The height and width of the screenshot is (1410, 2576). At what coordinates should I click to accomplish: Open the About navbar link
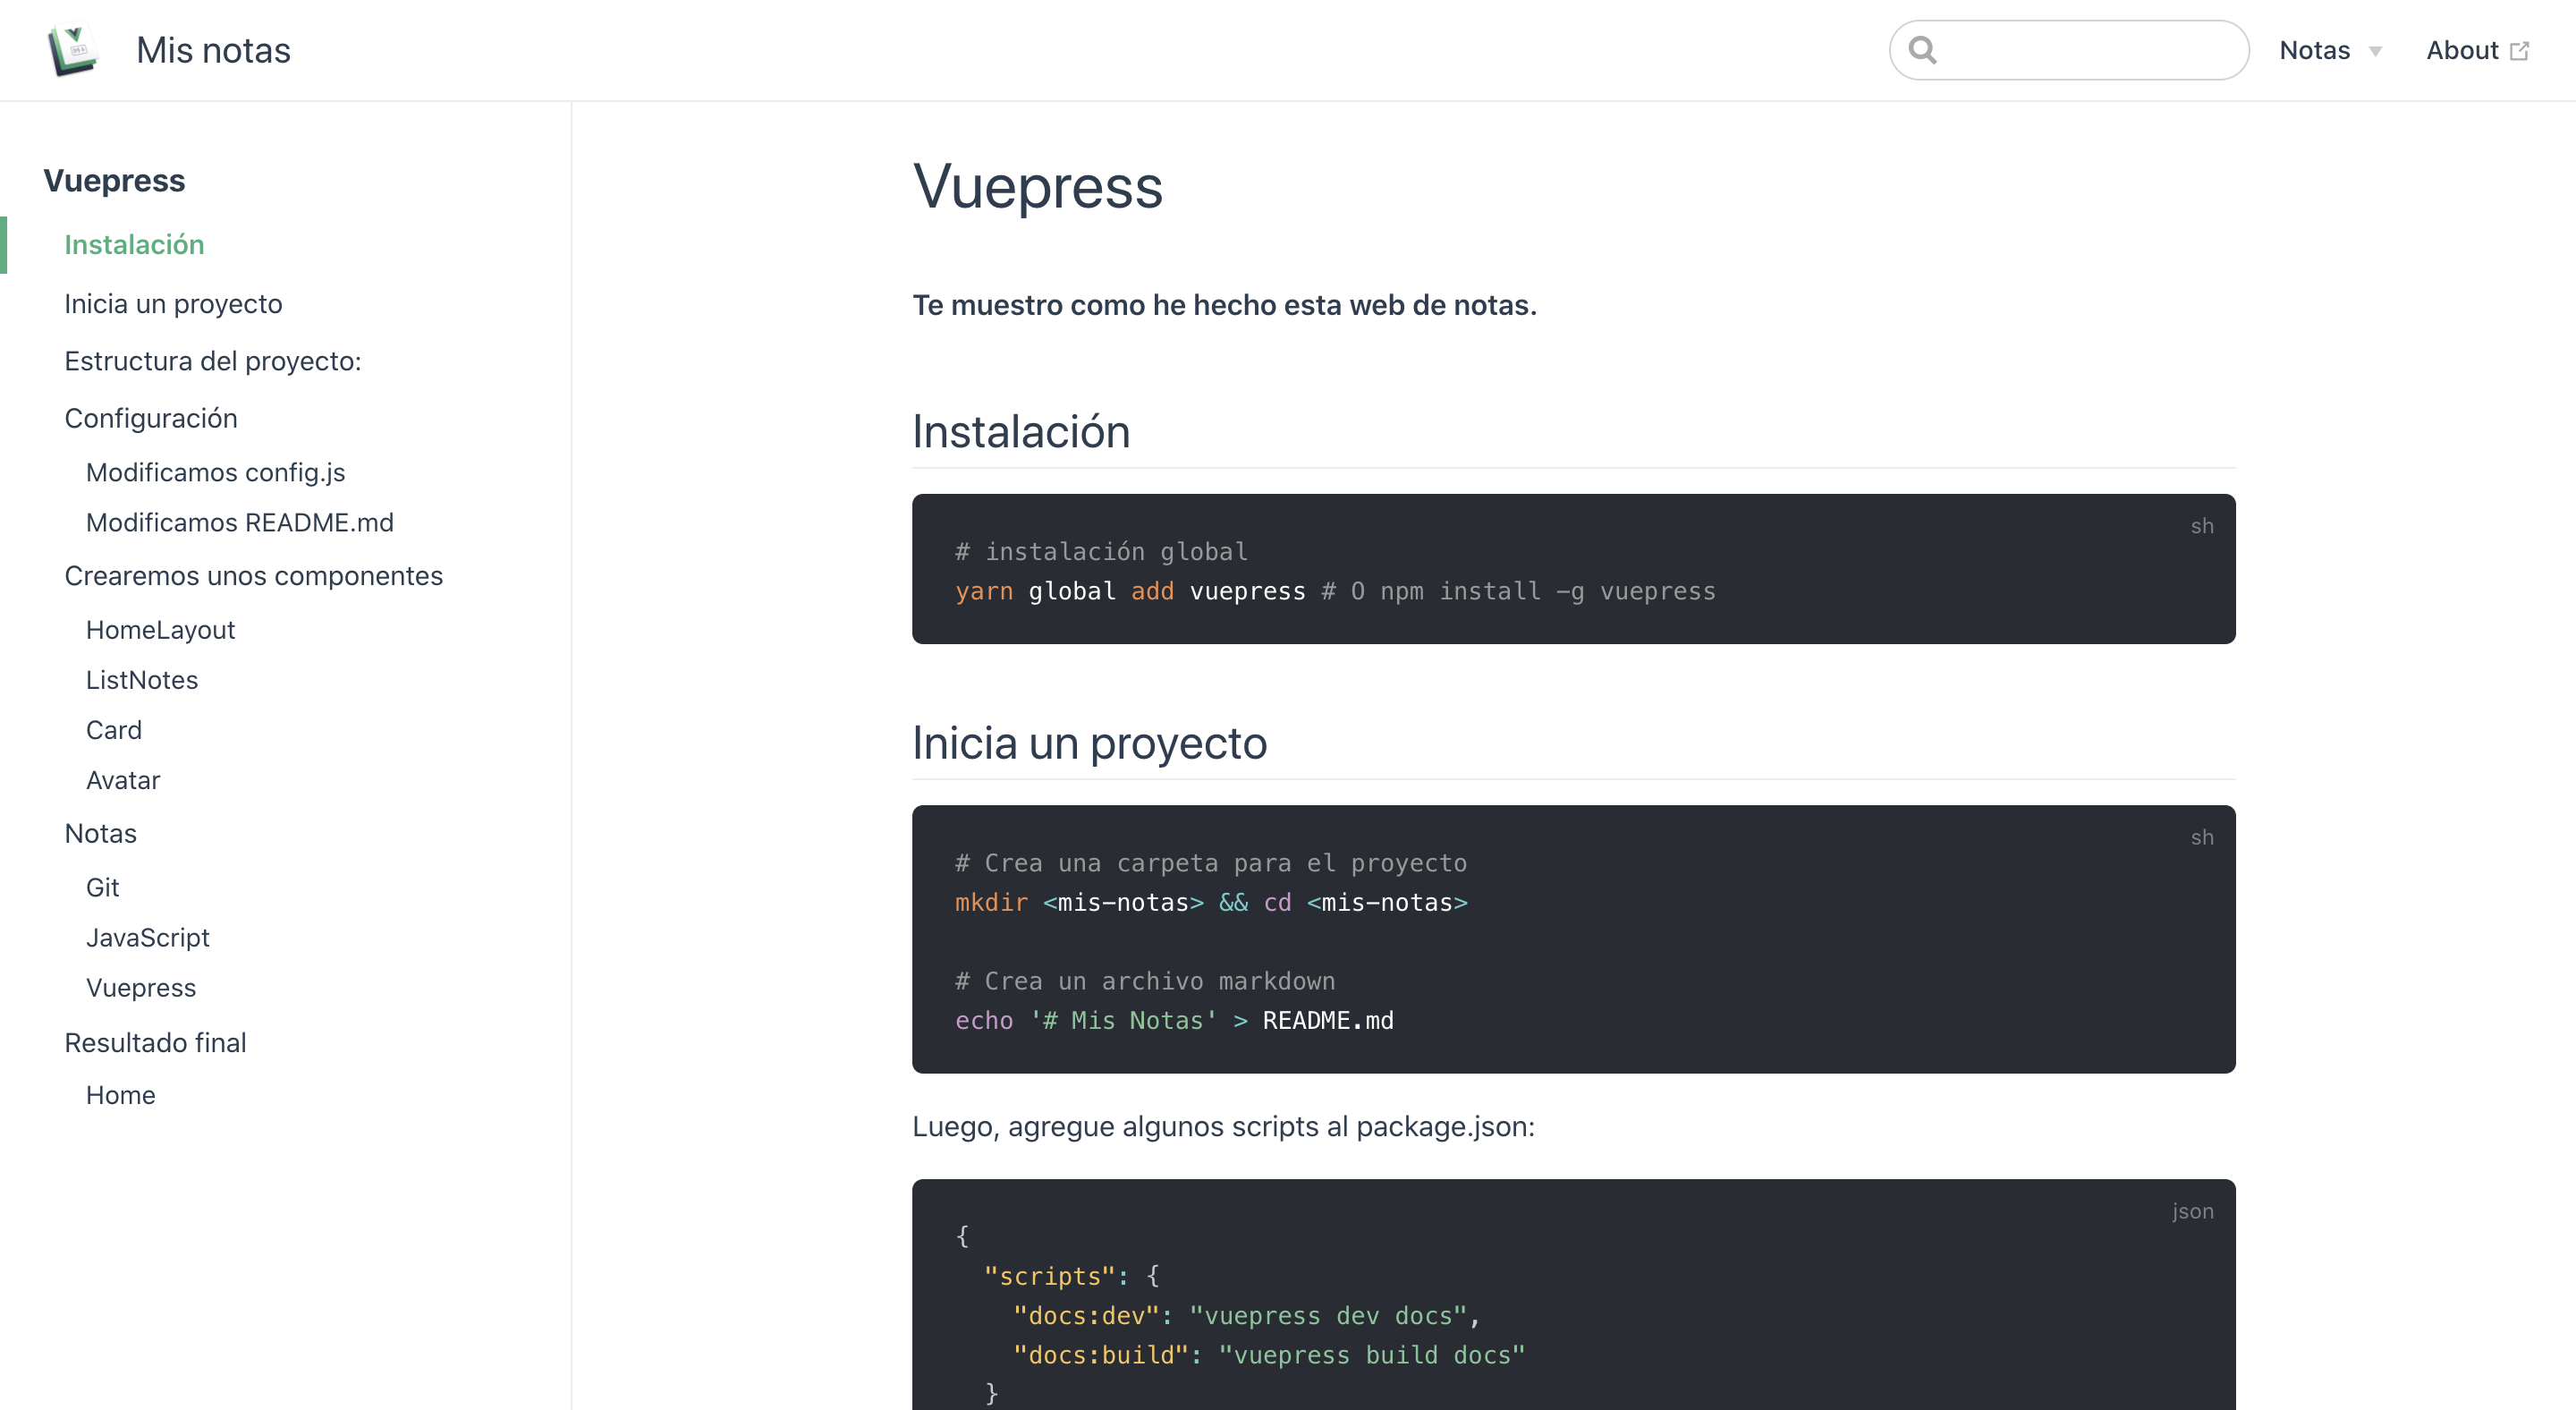pyautogui.click(x=2461, y=50)
